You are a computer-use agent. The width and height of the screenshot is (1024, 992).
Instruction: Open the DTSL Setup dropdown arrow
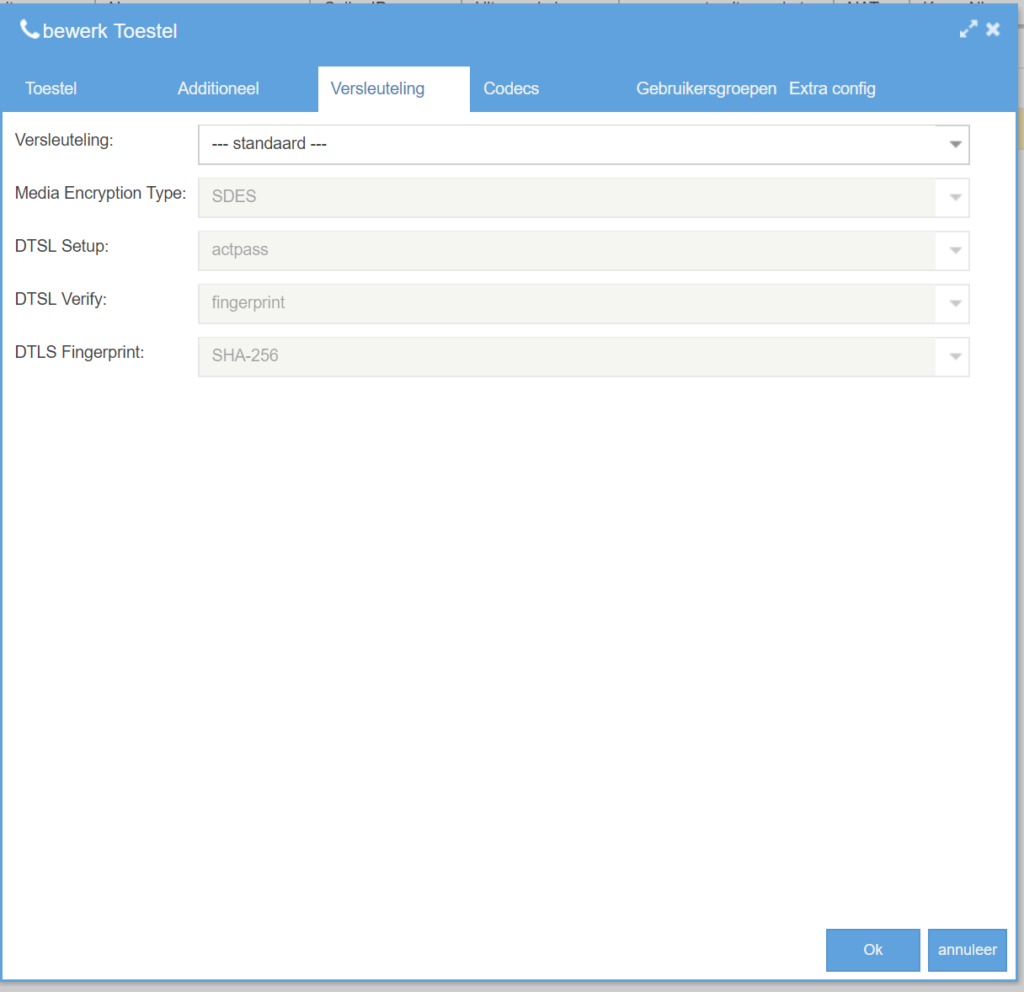coord(953,250)
